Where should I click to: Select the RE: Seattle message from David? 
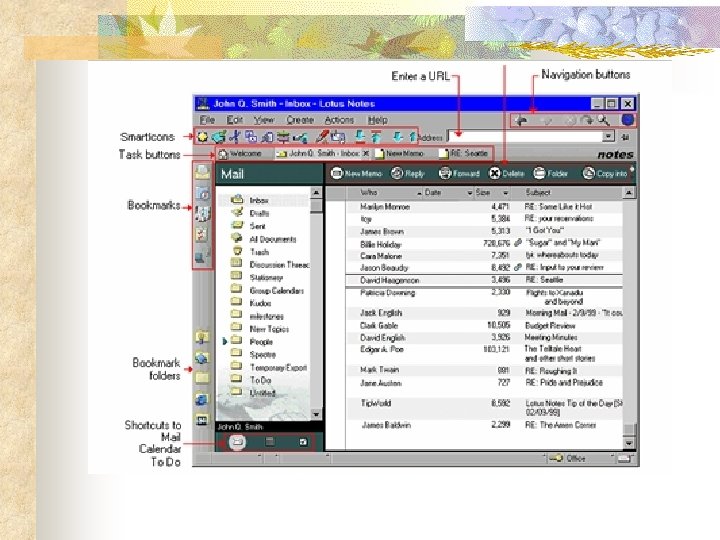tap(484, 280)
